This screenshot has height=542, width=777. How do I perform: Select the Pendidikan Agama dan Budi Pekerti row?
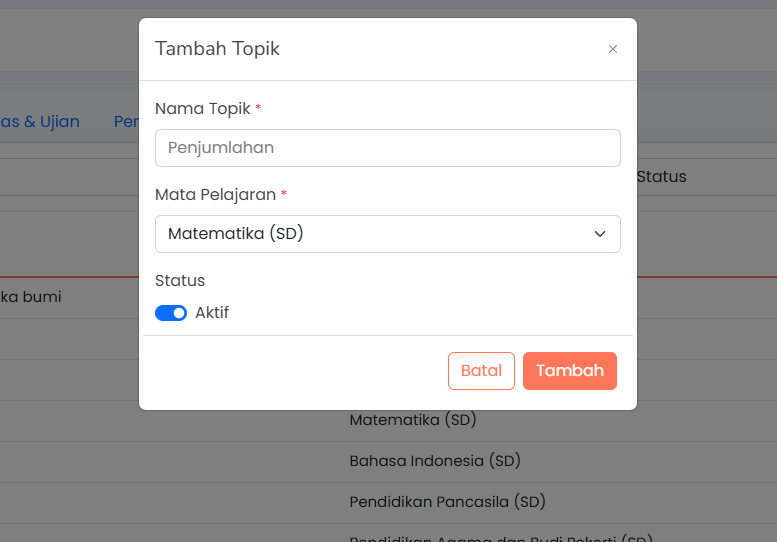pyautogui.click(x=388, y=534)
